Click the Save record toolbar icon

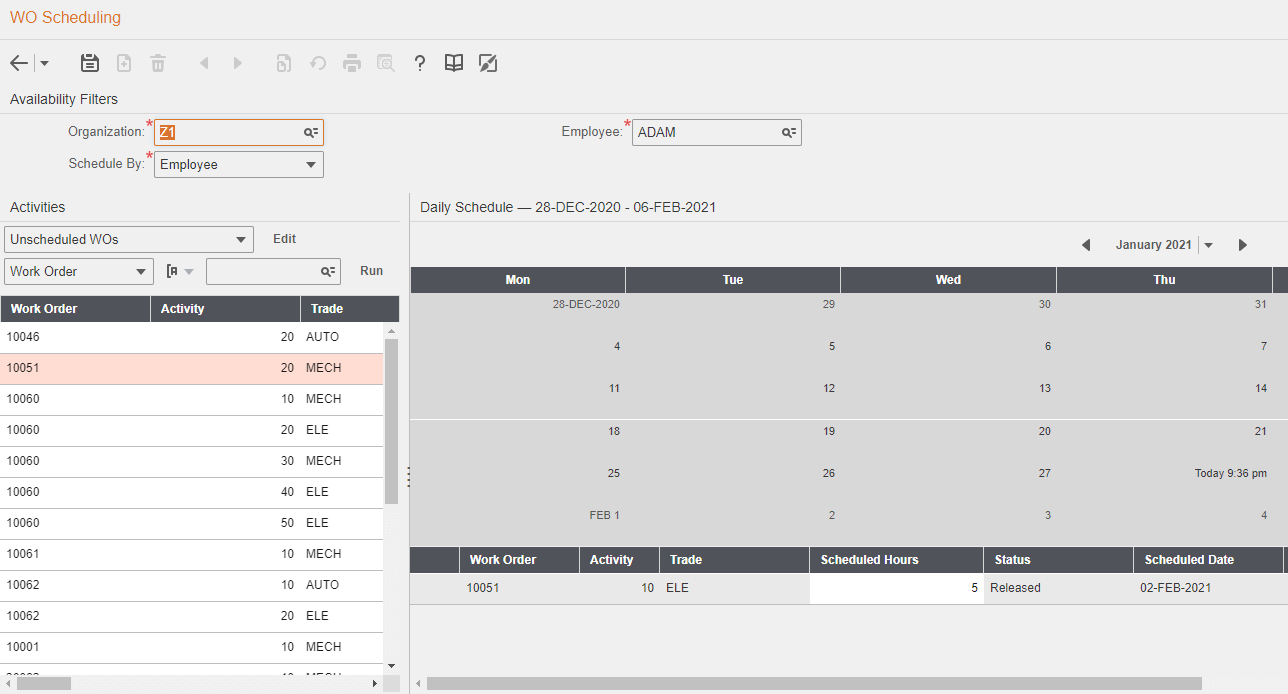pyautogui.click(x=90, y=63)
